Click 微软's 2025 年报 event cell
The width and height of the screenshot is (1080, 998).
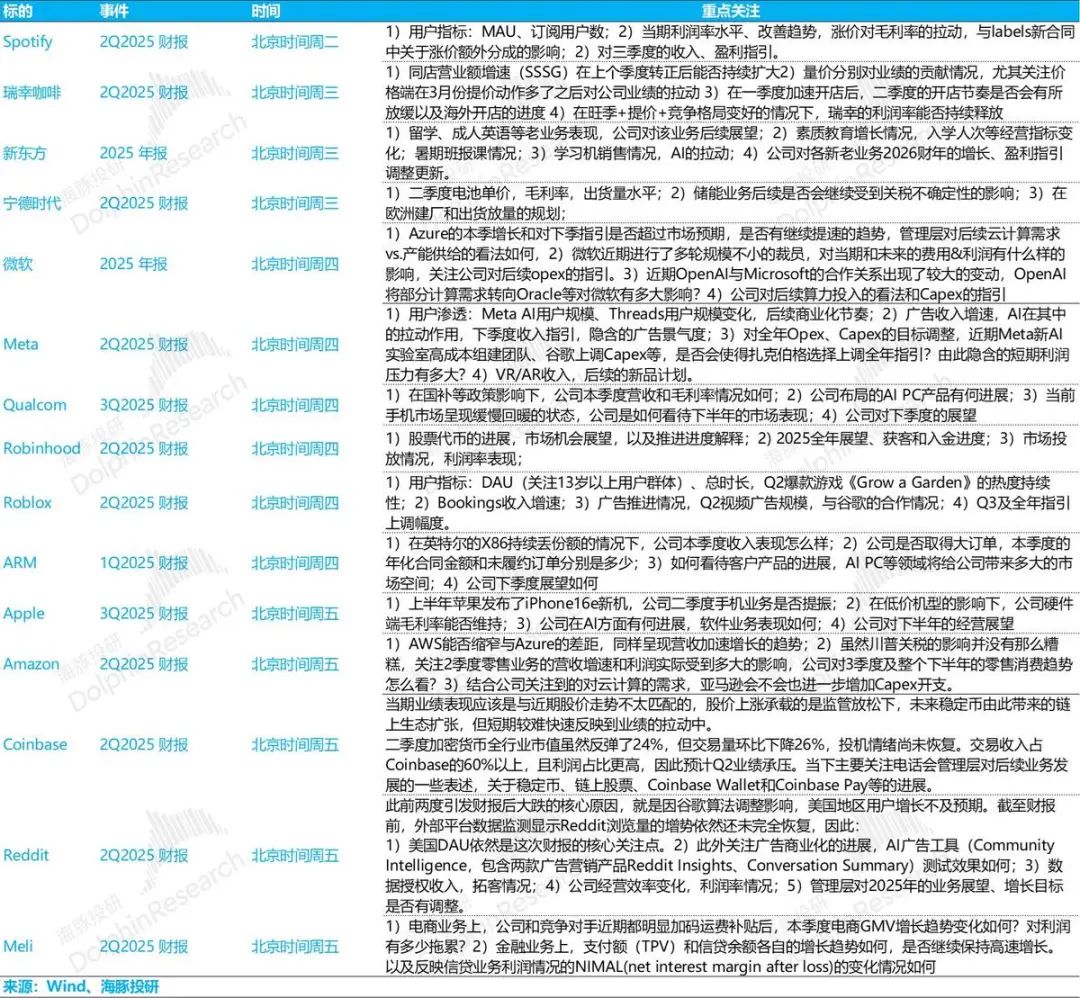(134, 264)
